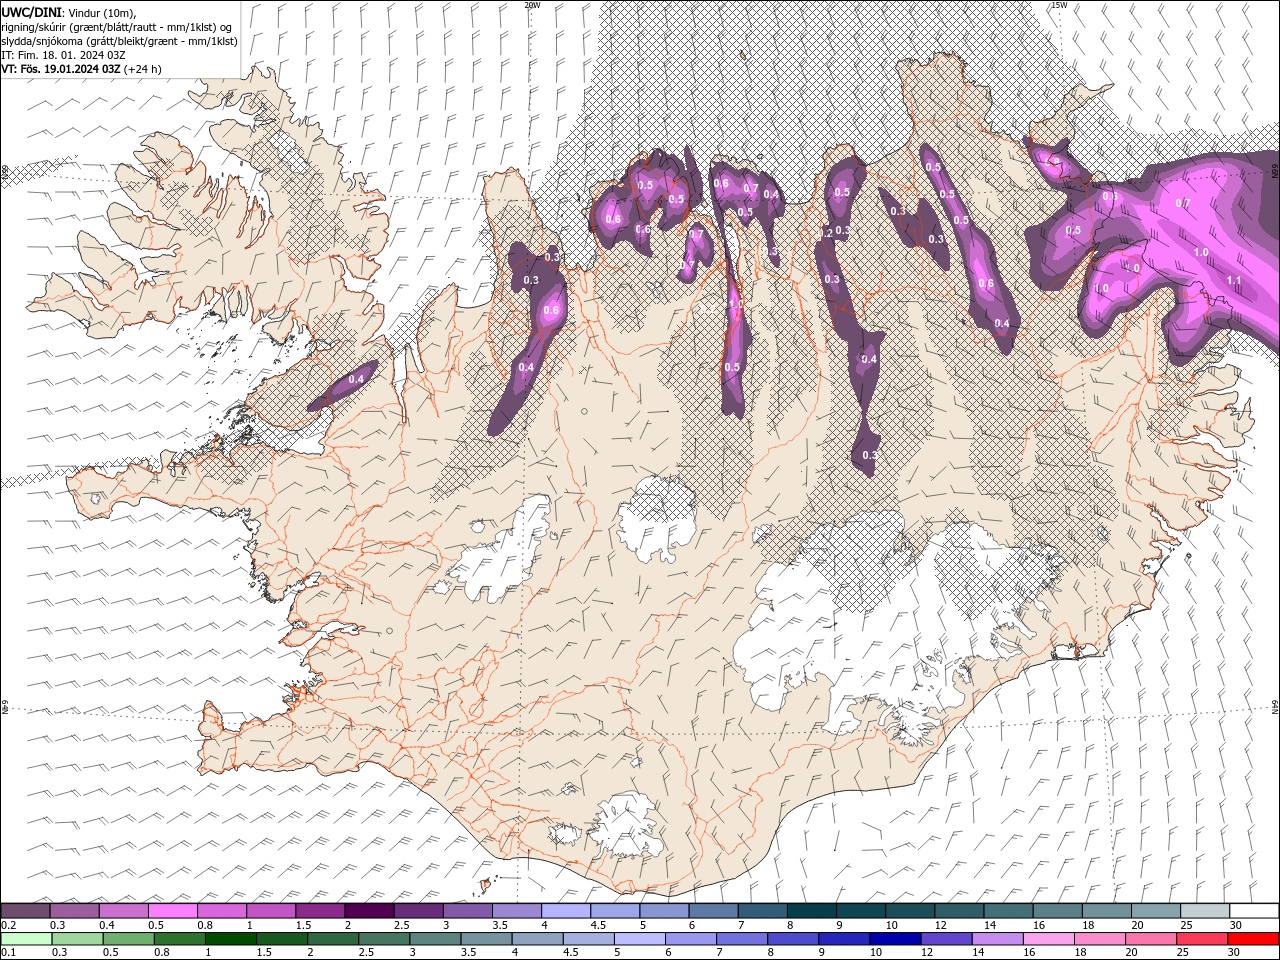Click the "(+24 h)" forecast offset text
The width and height of the screenshot is (1280, 960).
(x=143, y=69)
